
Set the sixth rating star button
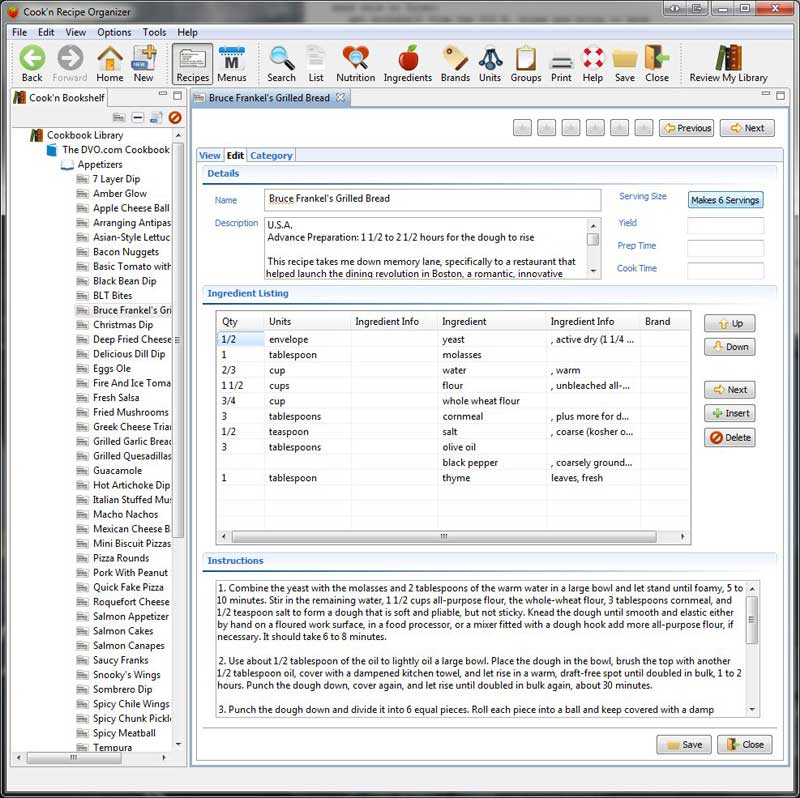coord(643,128)
